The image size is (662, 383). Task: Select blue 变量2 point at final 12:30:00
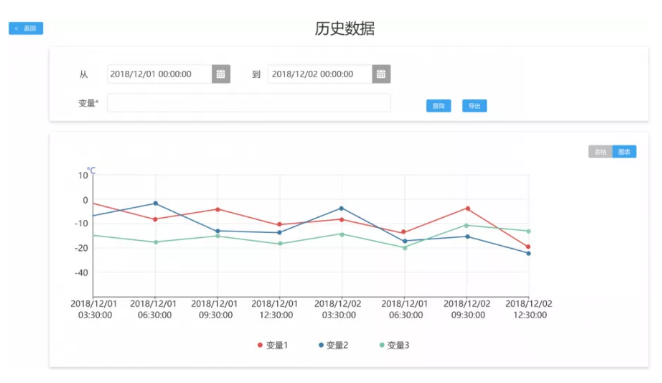click(529, 253)
